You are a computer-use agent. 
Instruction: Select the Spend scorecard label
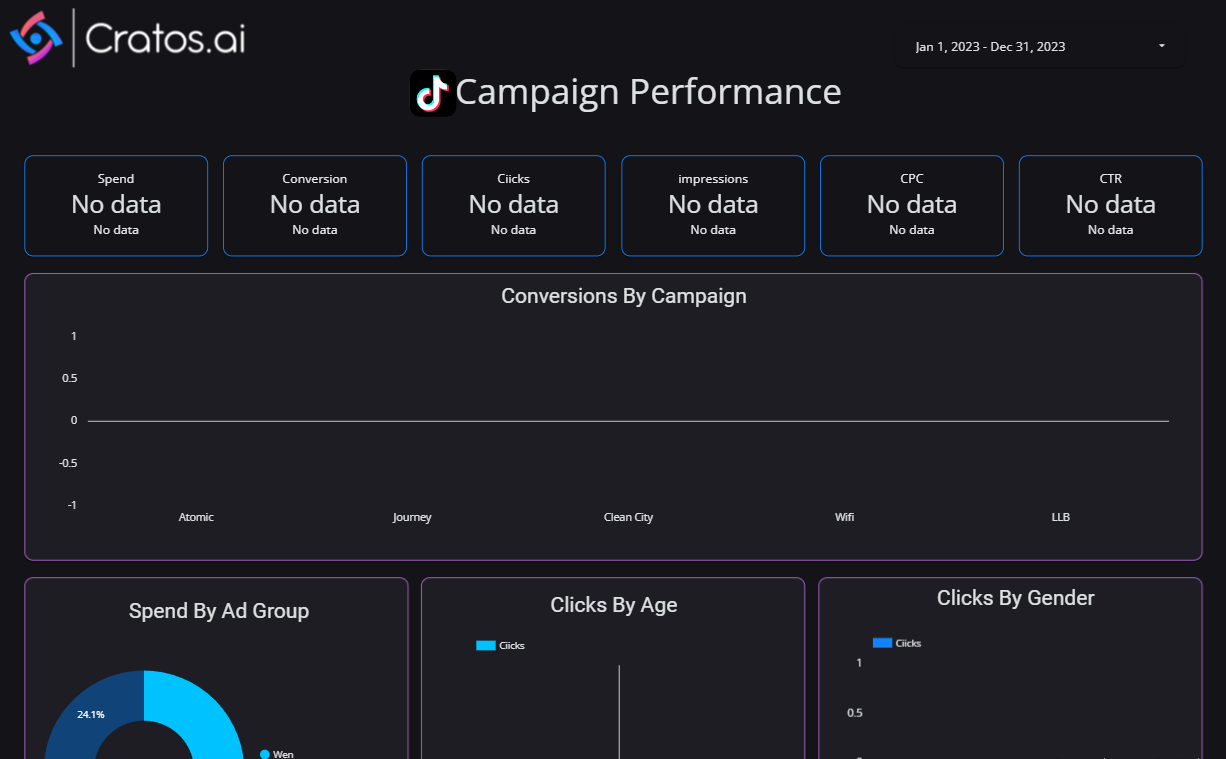pos(116,179)
